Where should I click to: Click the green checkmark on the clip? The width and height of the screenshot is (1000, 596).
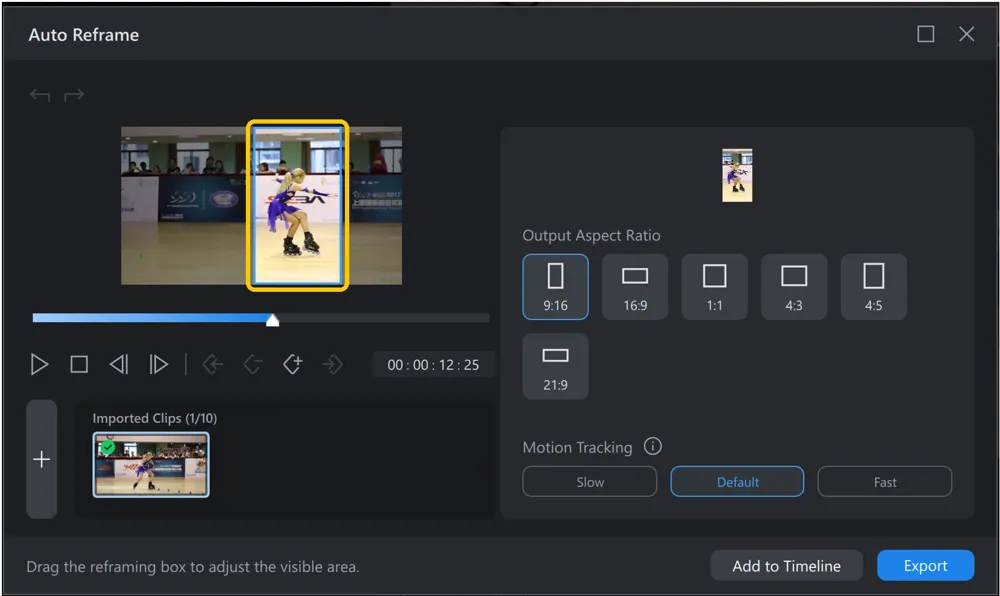108,447
